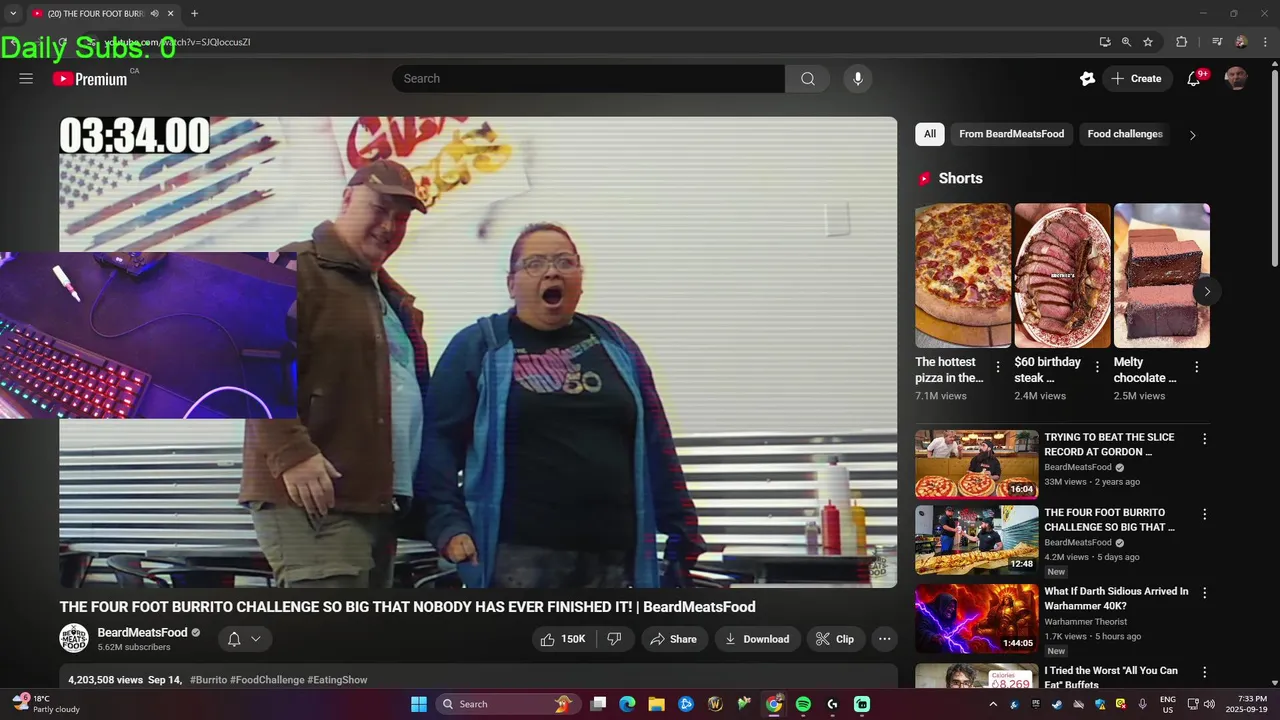Open the tab search dropdown arrow

(13, 13)
